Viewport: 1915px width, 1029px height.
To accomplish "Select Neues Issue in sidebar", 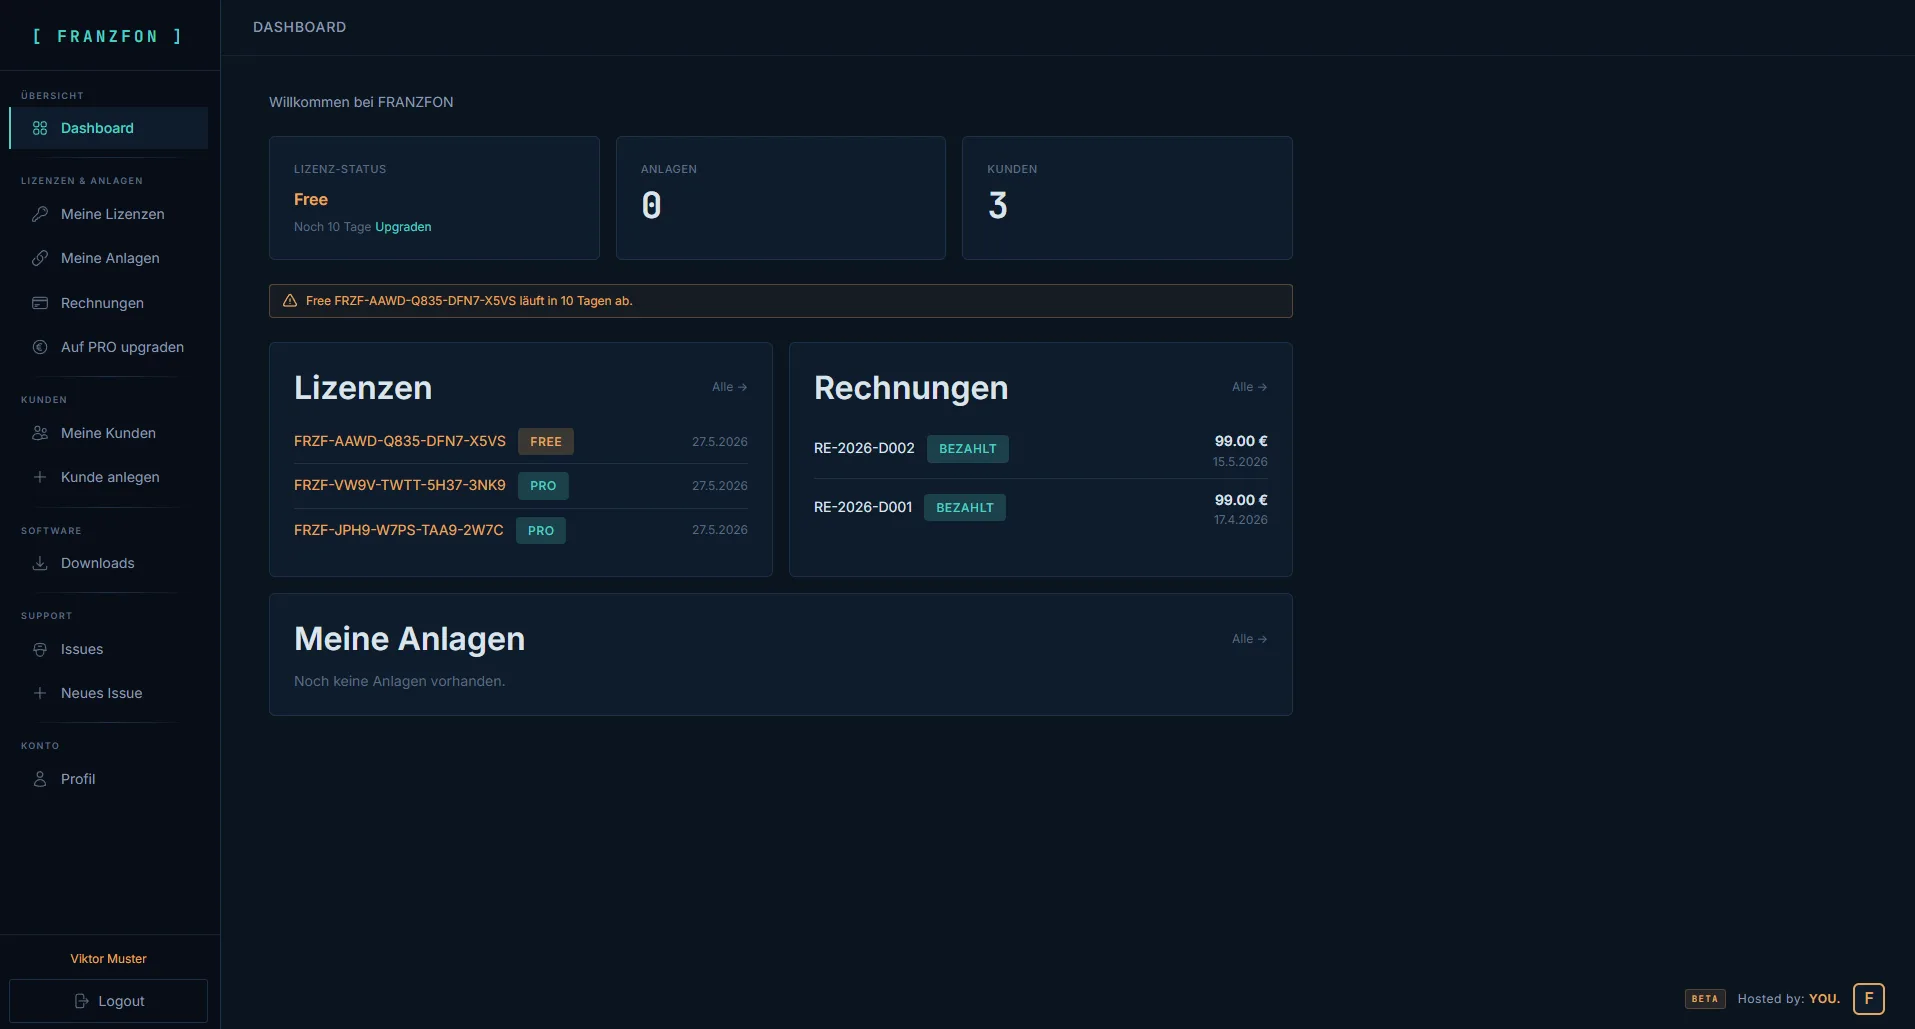I will click(x=109, y=693).
